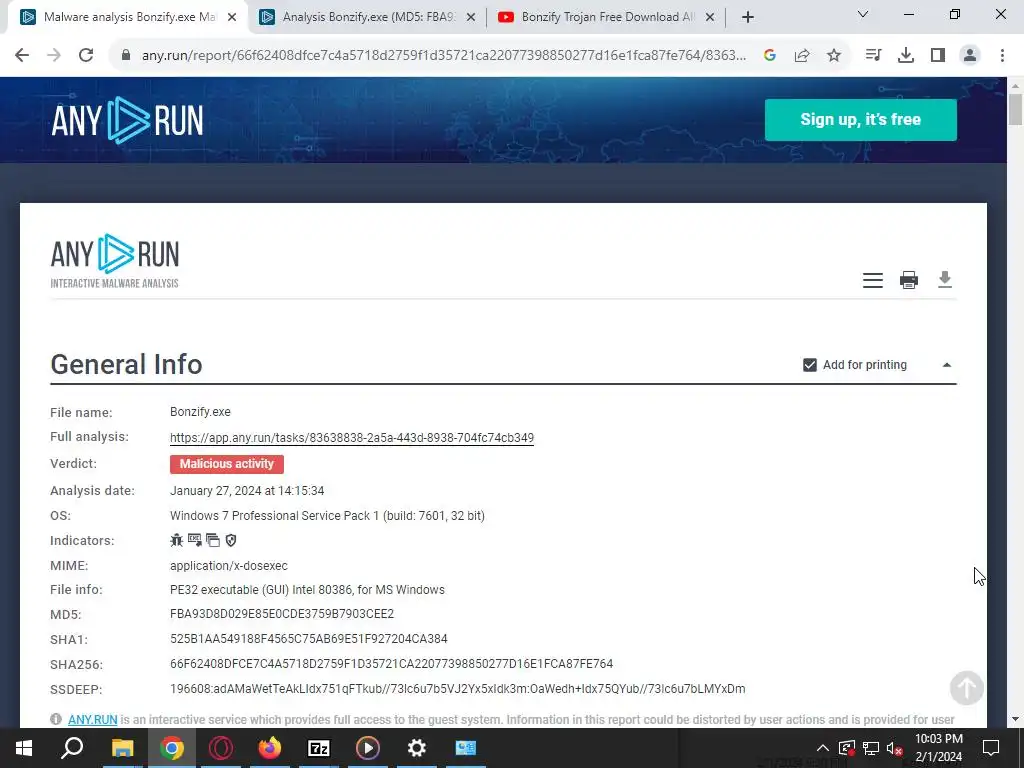Open the full analysis app.any.run link
Viewport: 1024px width, 768px height.
(x=352, y=438)
